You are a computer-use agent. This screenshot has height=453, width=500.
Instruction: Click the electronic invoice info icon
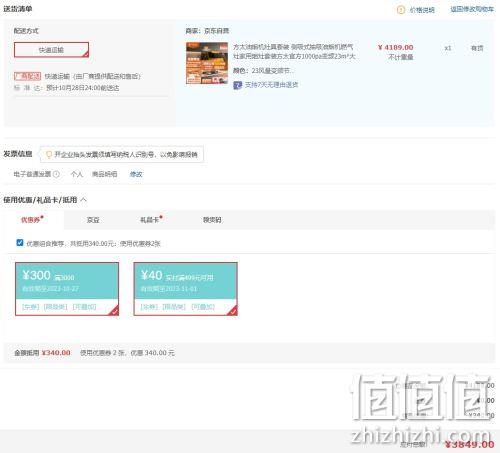click(x=56, y=174)
